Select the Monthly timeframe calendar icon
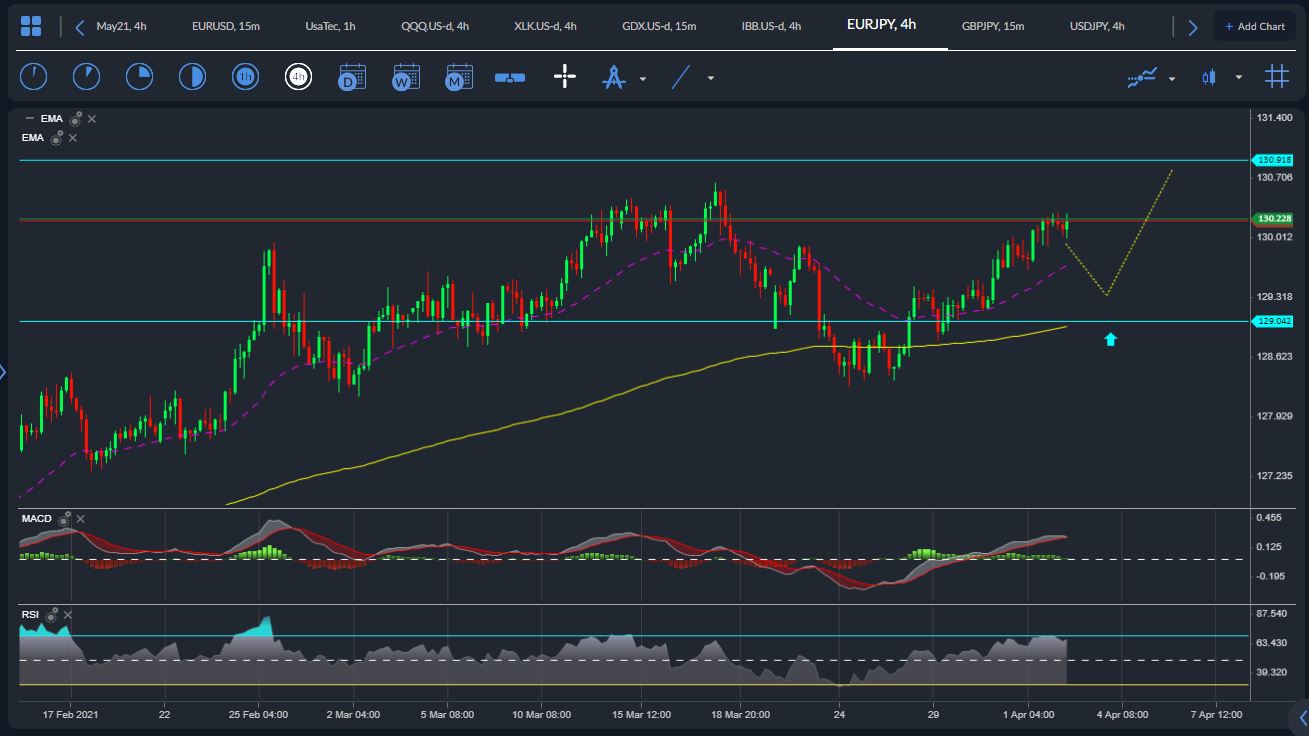The image size is (1309, 736). point(459,76)
